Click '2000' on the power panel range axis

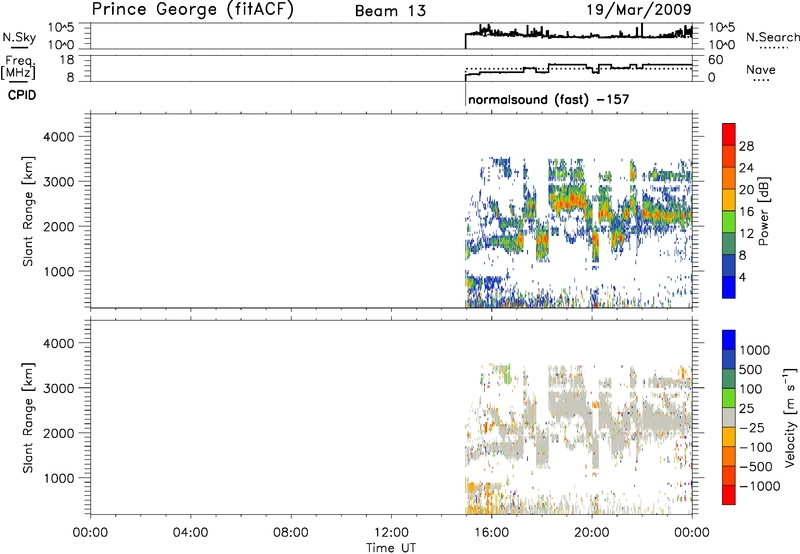[x=58, y=226]
